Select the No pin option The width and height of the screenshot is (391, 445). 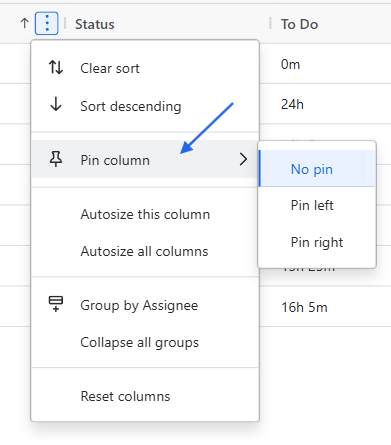(317, 169)
